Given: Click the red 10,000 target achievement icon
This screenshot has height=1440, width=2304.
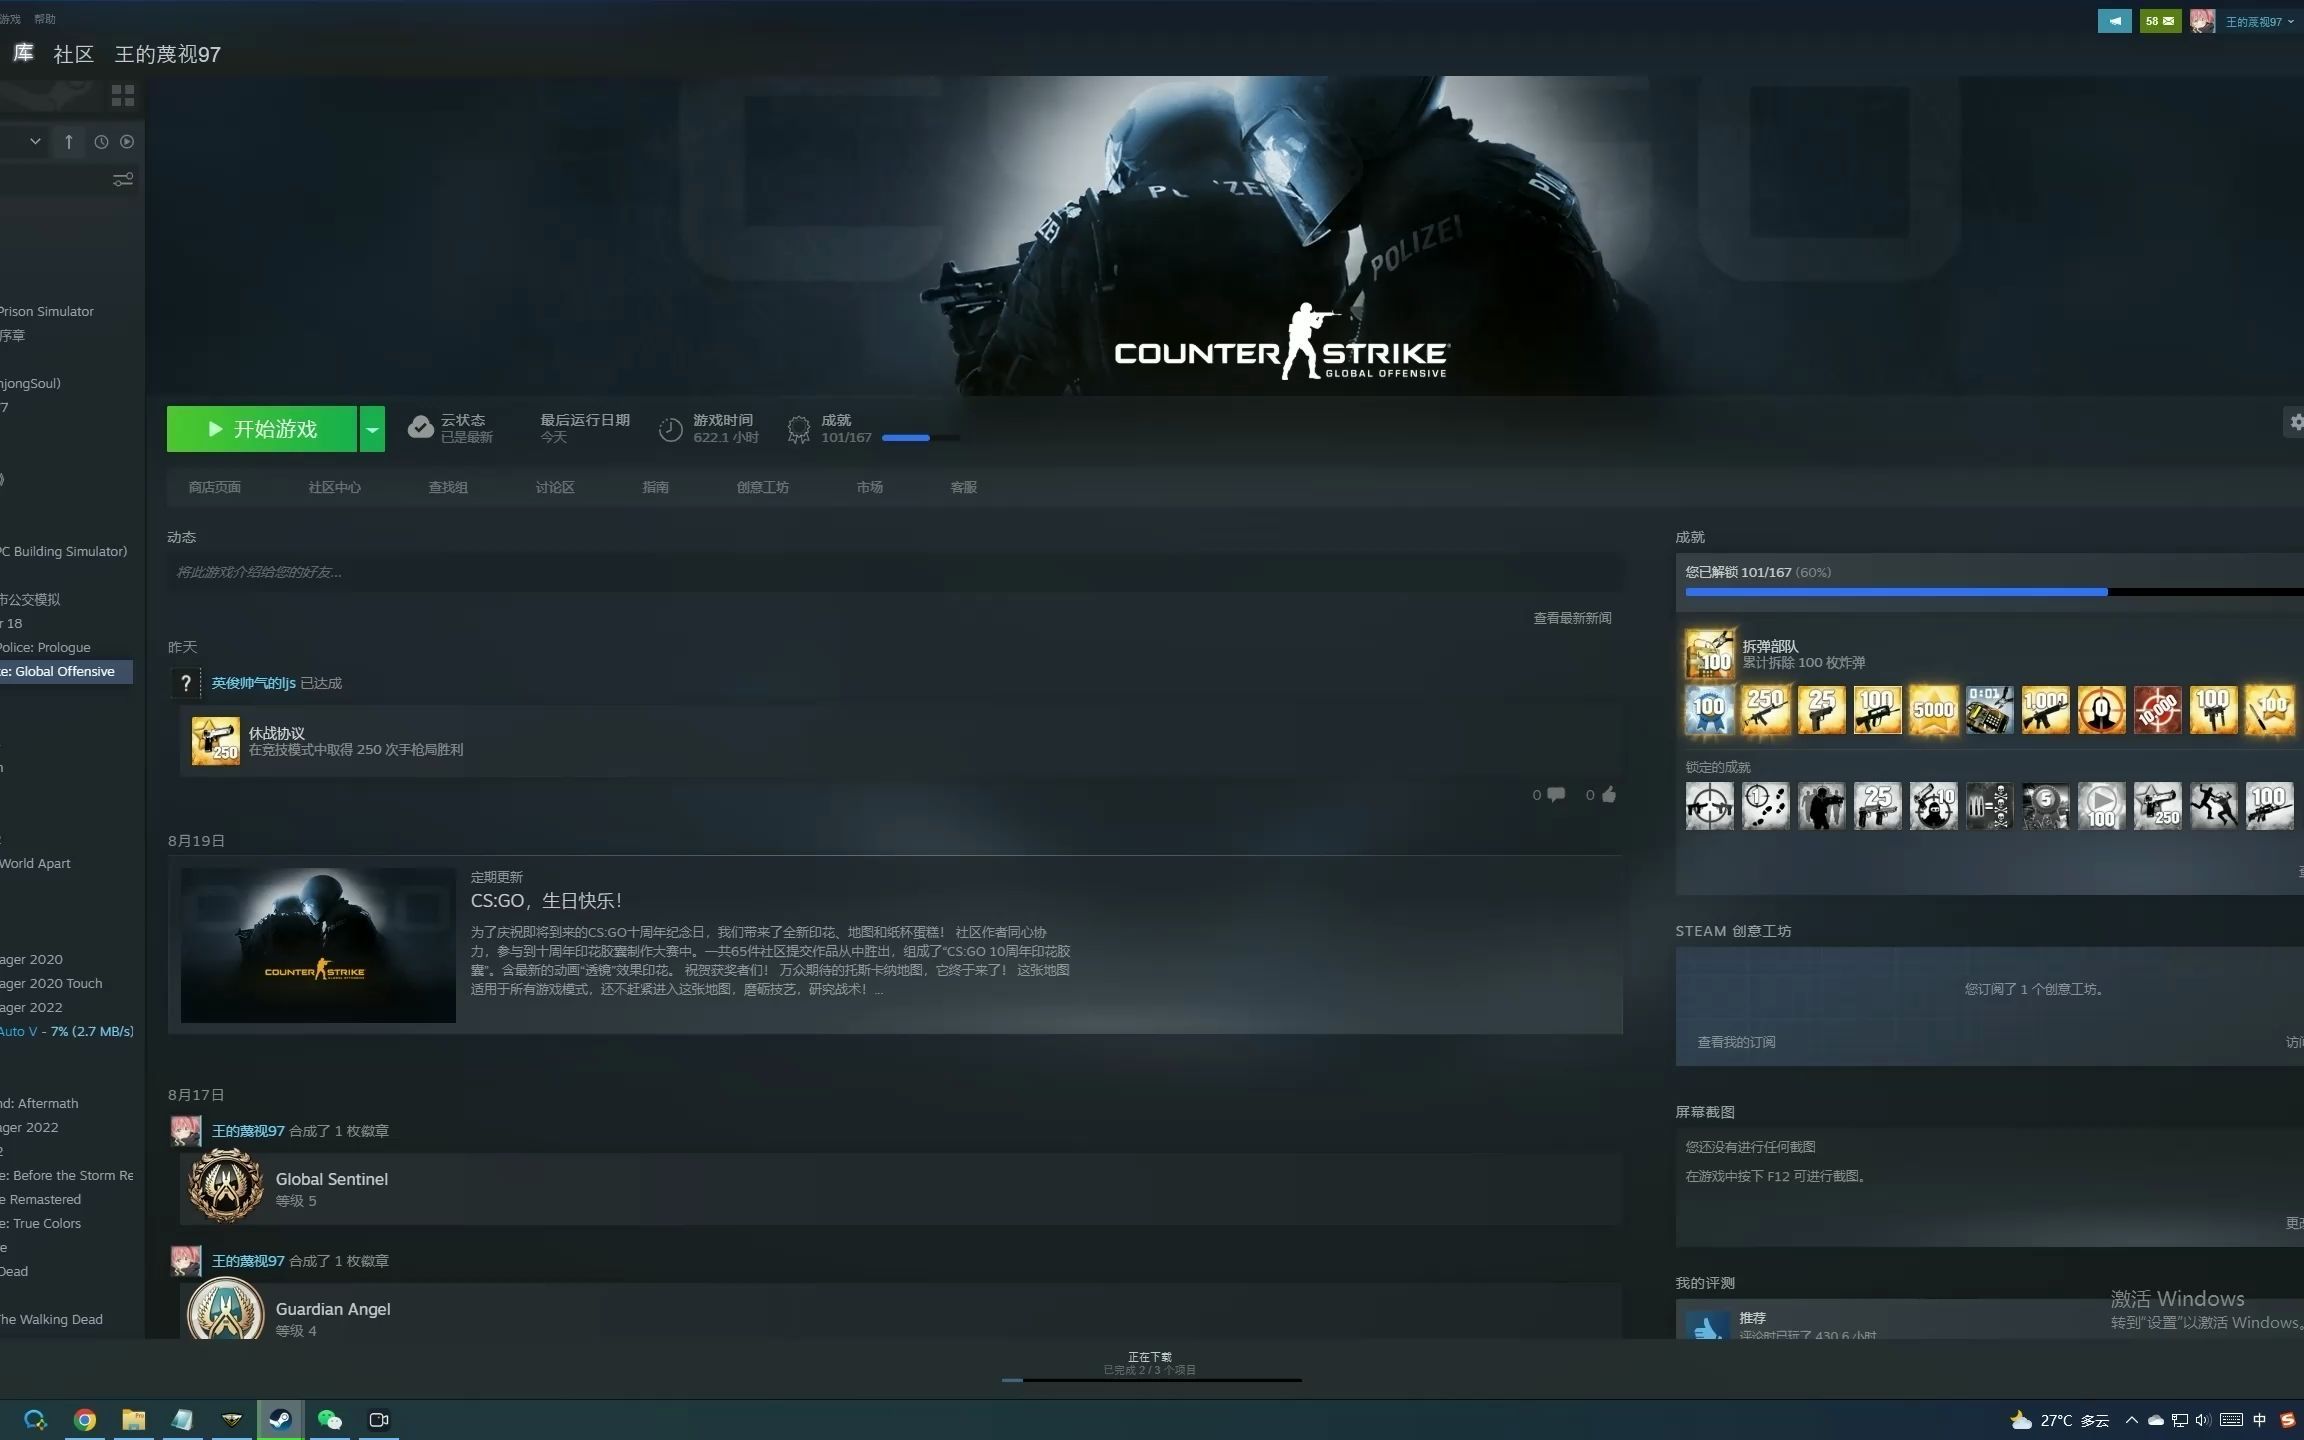Looking at the screenshot, I should 2158,710.
